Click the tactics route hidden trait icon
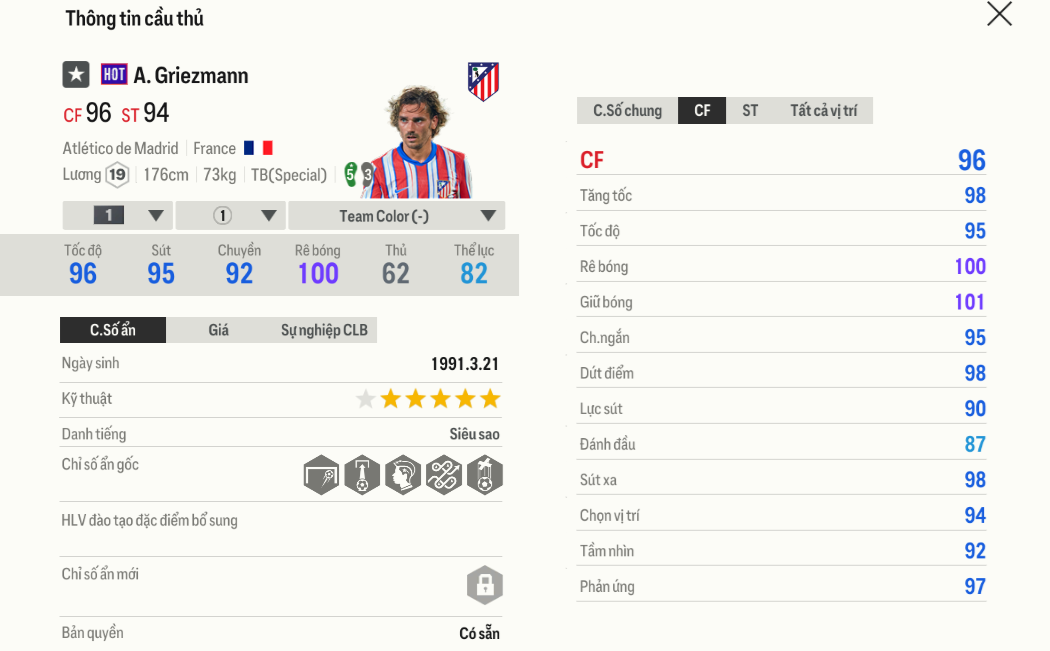The height and width of the screenshot is (651, 1050). coord(443,475)
